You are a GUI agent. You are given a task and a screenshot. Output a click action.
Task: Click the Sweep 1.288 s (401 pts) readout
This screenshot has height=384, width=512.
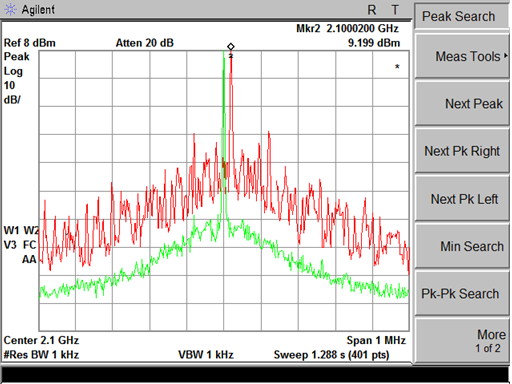pyautogui.click(x=331, y=355)
